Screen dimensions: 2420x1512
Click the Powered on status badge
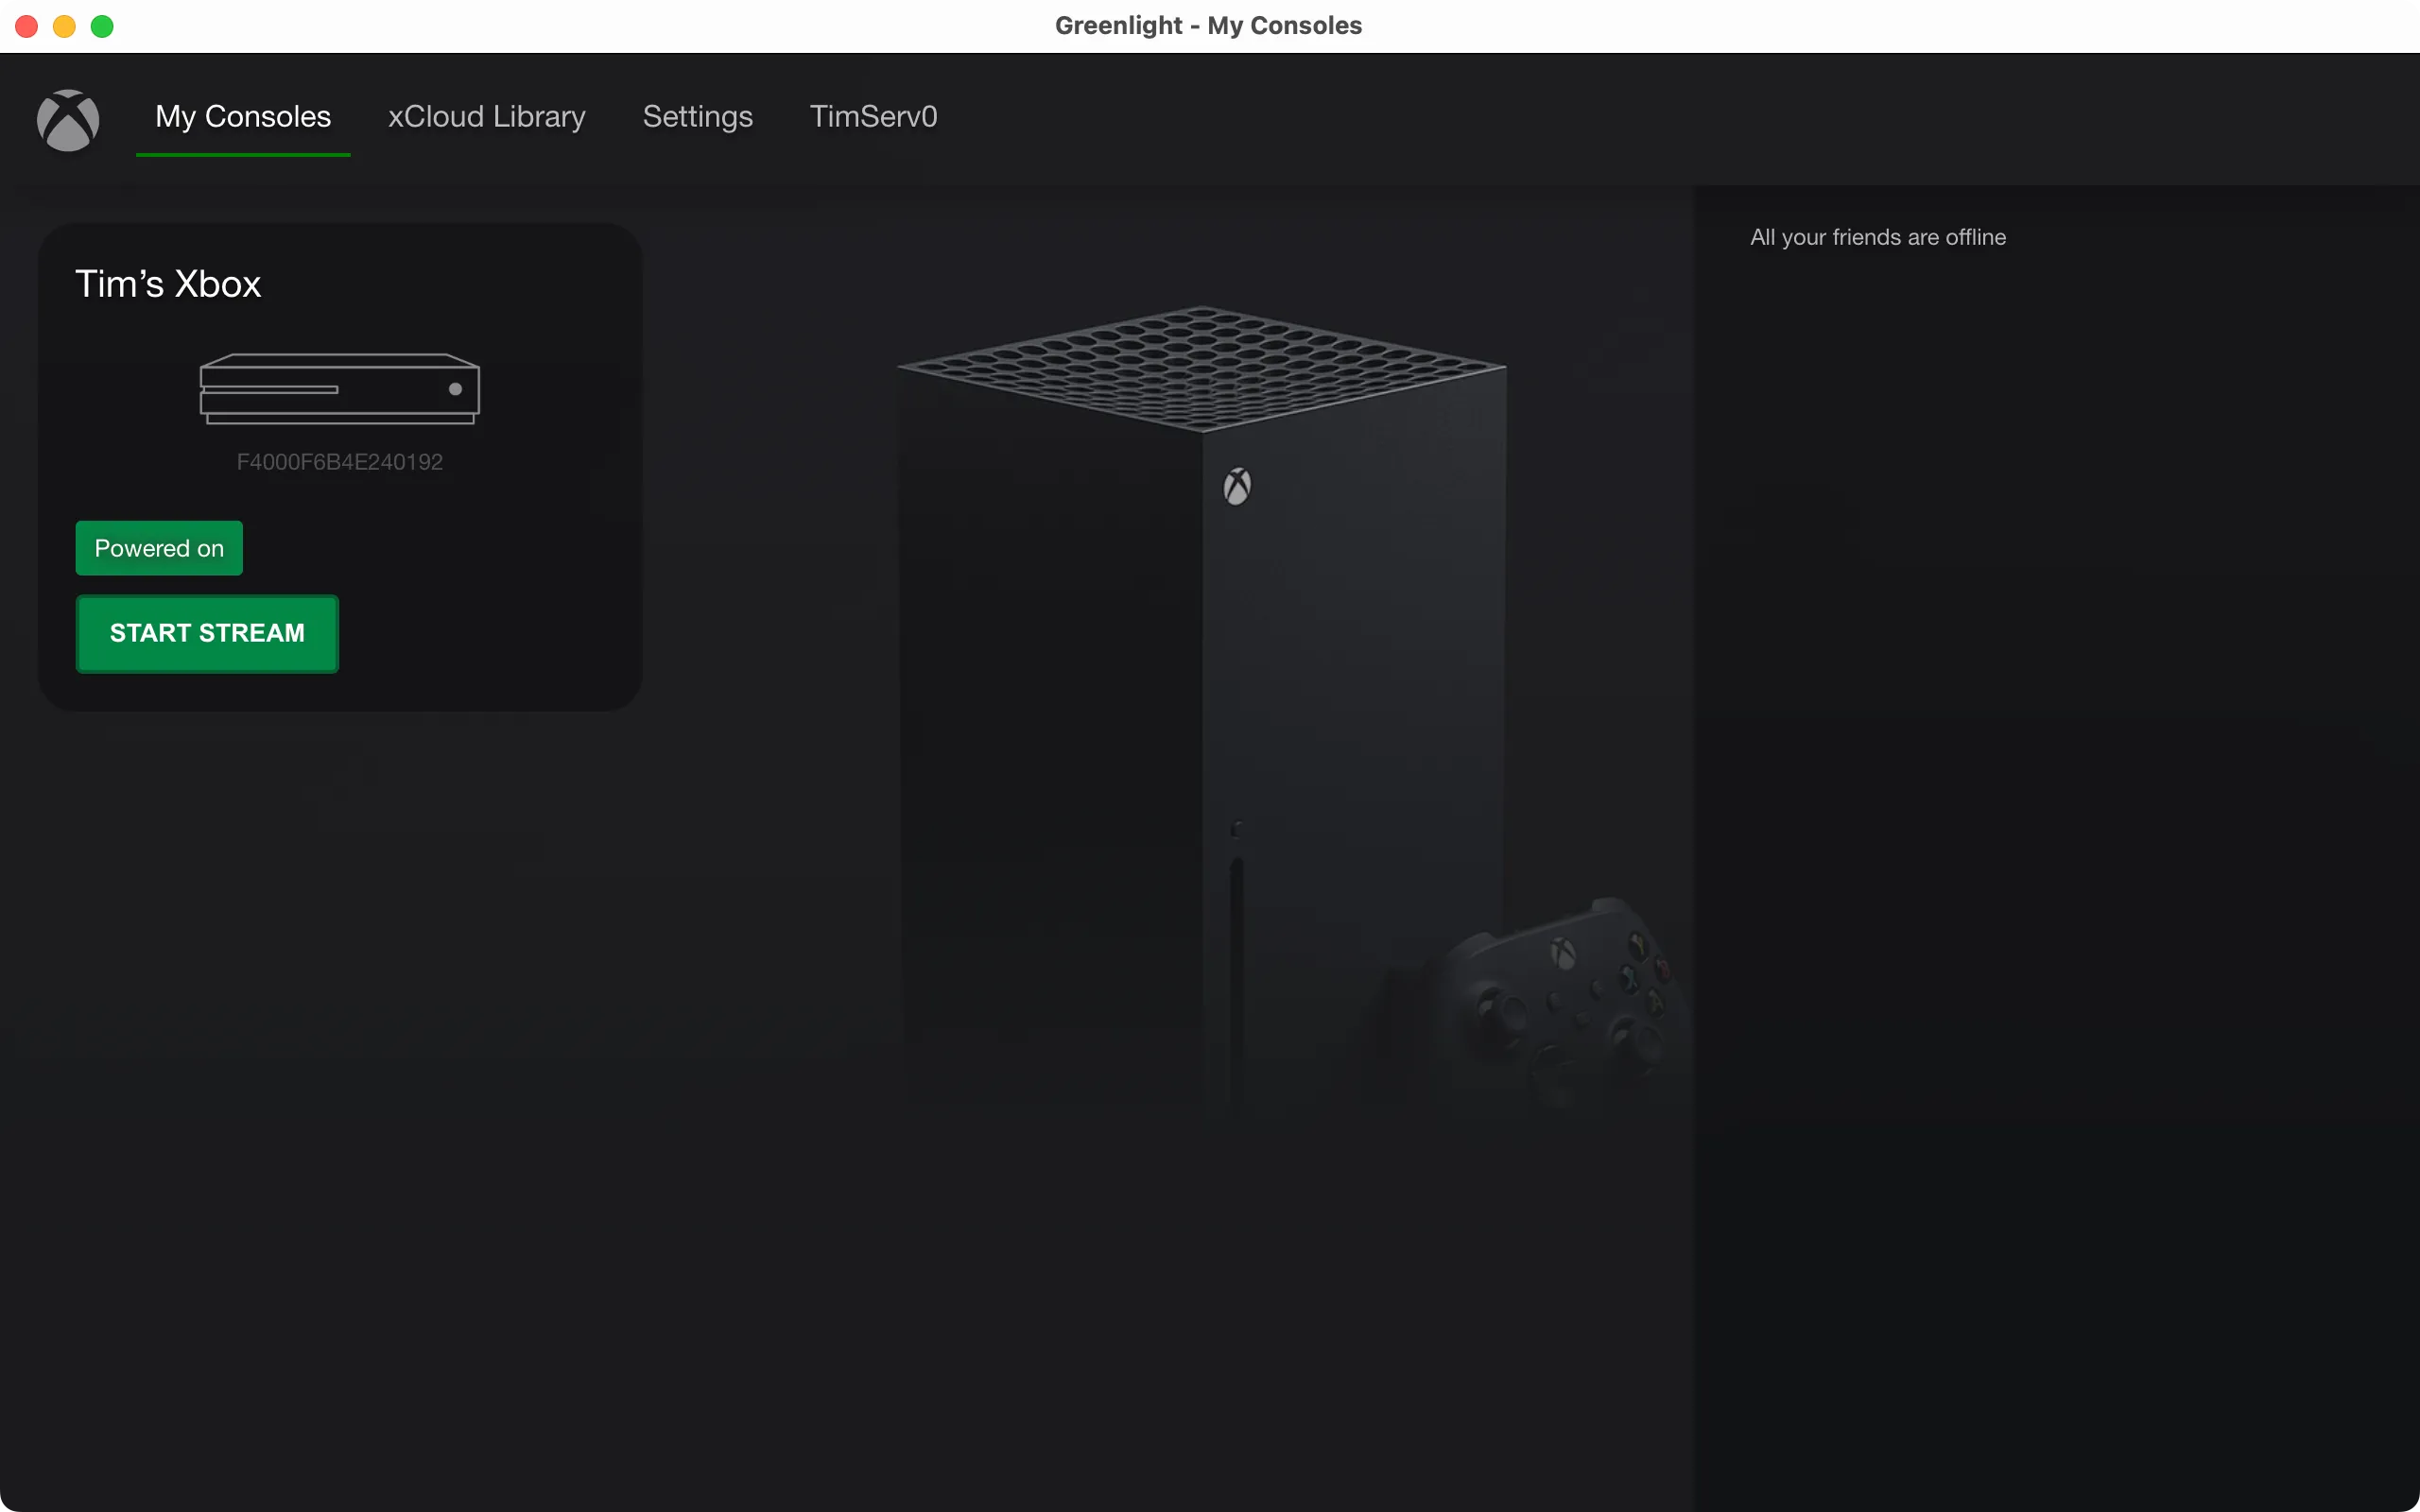(x=159, y=548)
